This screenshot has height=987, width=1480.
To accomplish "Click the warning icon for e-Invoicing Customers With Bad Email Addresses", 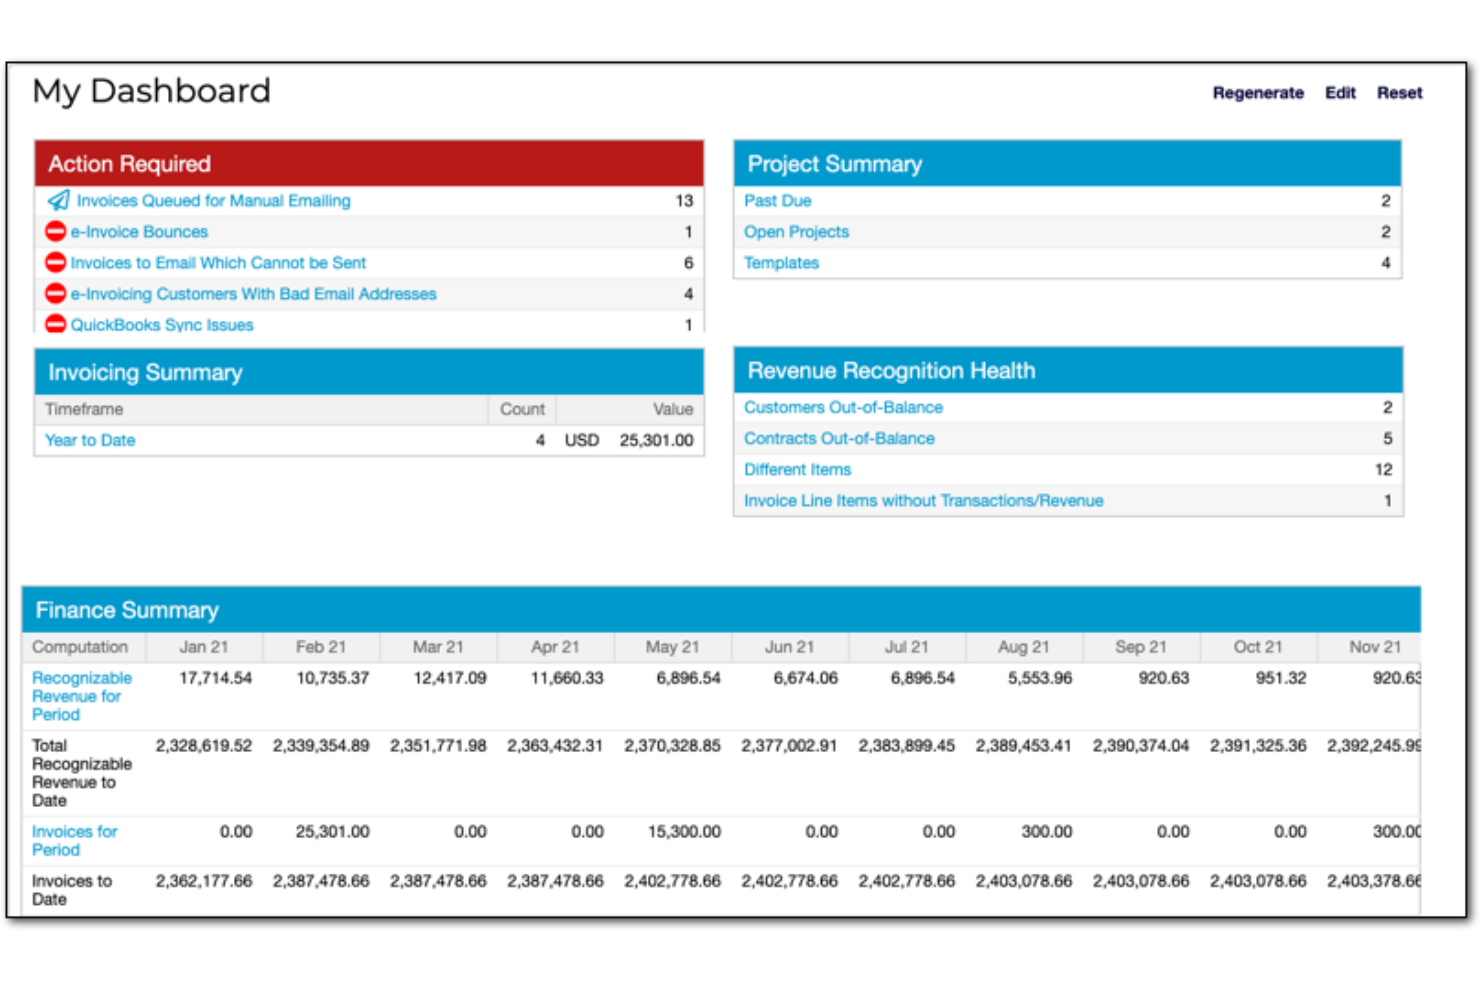I will pyautogui.click(x=55, y=293).
